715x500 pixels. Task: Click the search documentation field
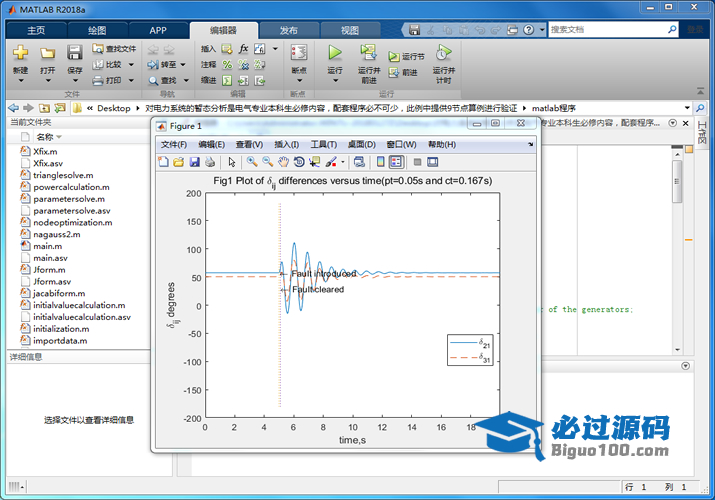(x=608, y=30)
